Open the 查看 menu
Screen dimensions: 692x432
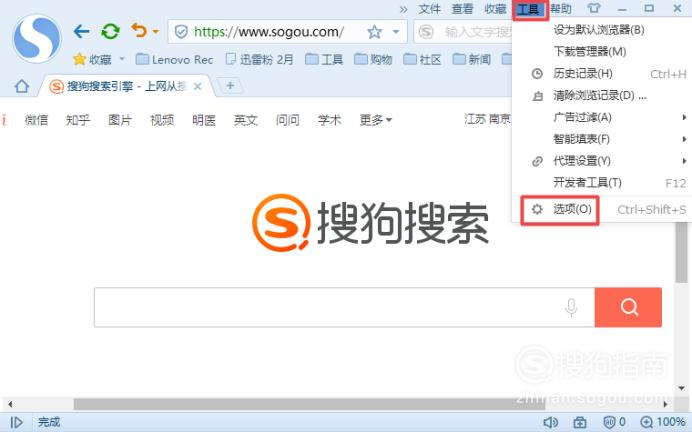pyautogui.click(x=462, y=9)
